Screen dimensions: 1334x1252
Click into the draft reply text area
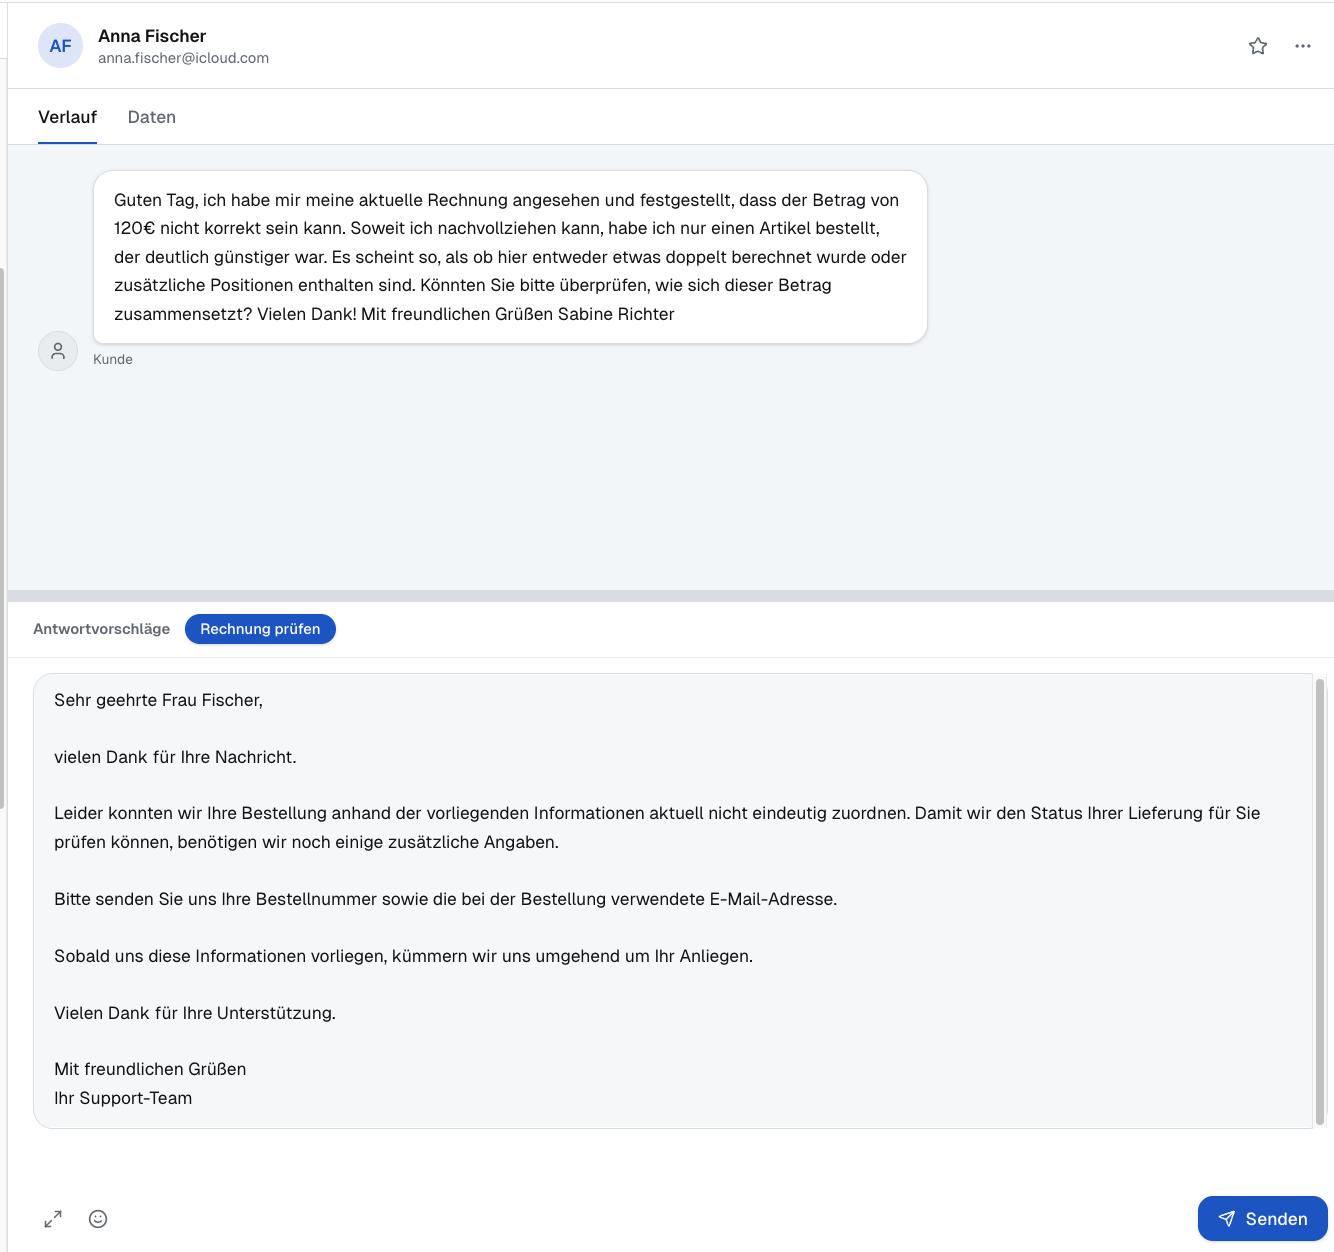point(670,900)
